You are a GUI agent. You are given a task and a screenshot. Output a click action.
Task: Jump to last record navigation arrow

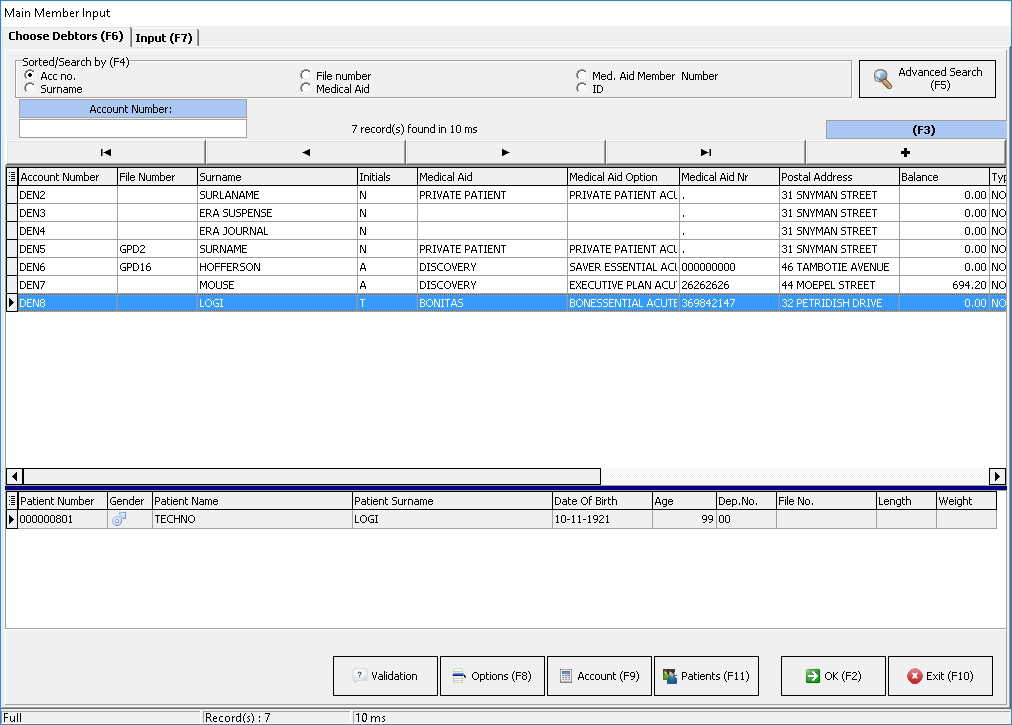tap(705, 152)
